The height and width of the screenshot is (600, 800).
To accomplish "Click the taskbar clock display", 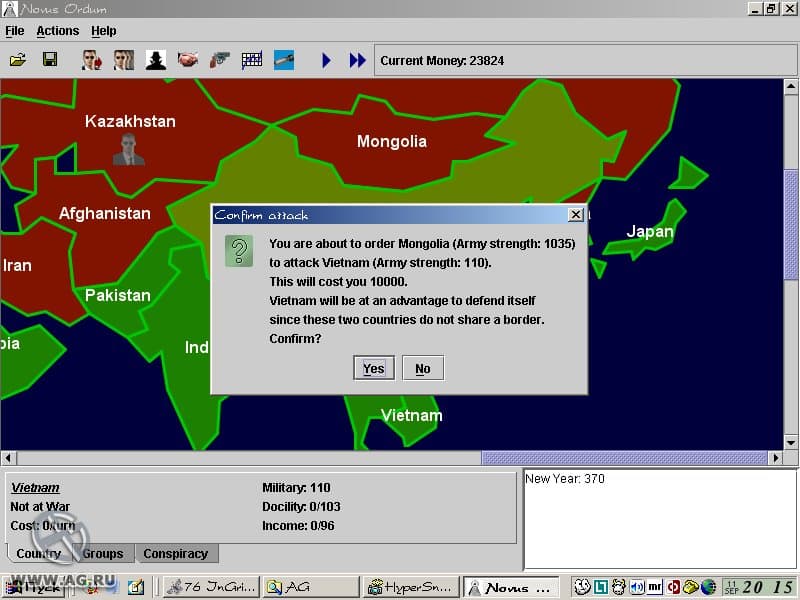I will coord(759,587).
